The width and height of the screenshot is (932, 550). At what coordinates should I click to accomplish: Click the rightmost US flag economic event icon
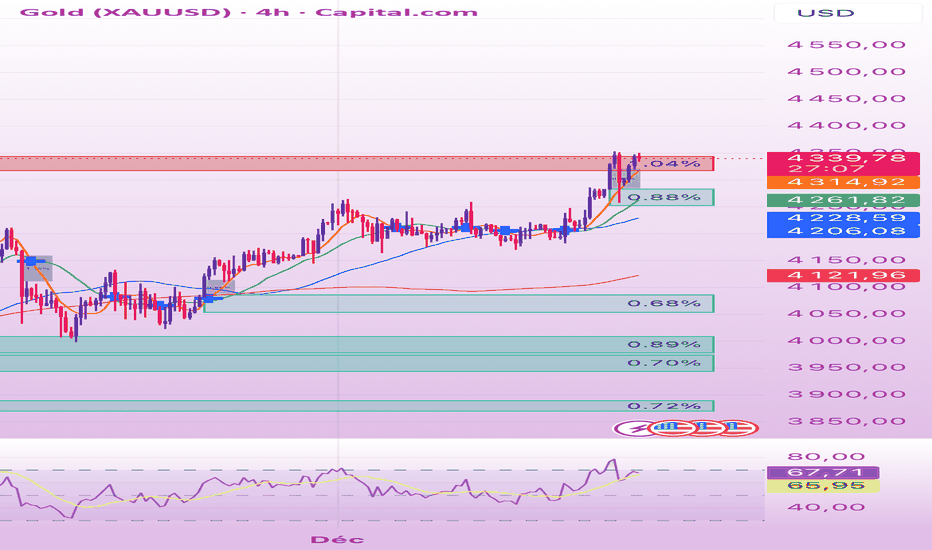coord(739,428)
